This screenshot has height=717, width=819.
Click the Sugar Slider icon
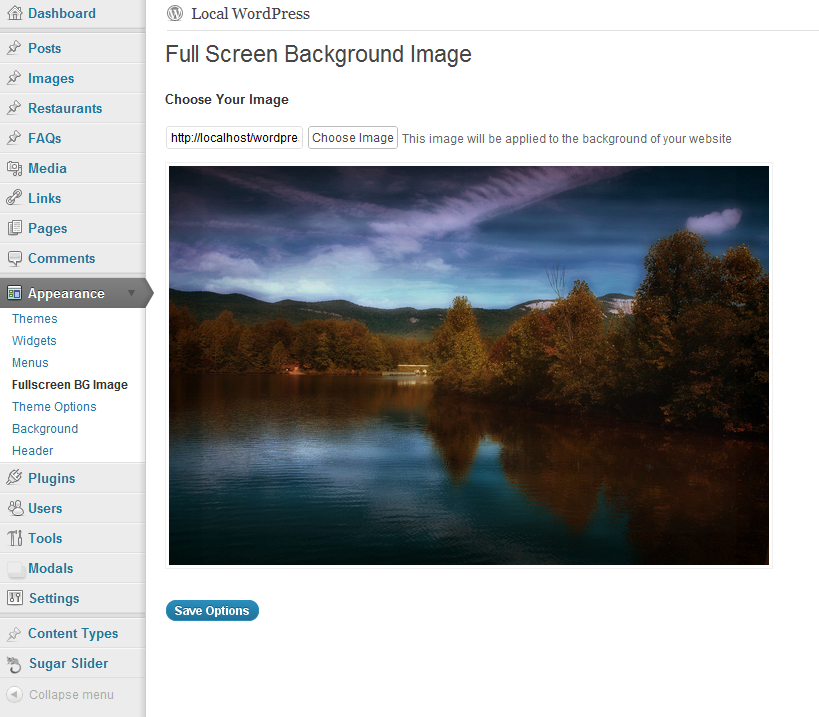point(14,664)
